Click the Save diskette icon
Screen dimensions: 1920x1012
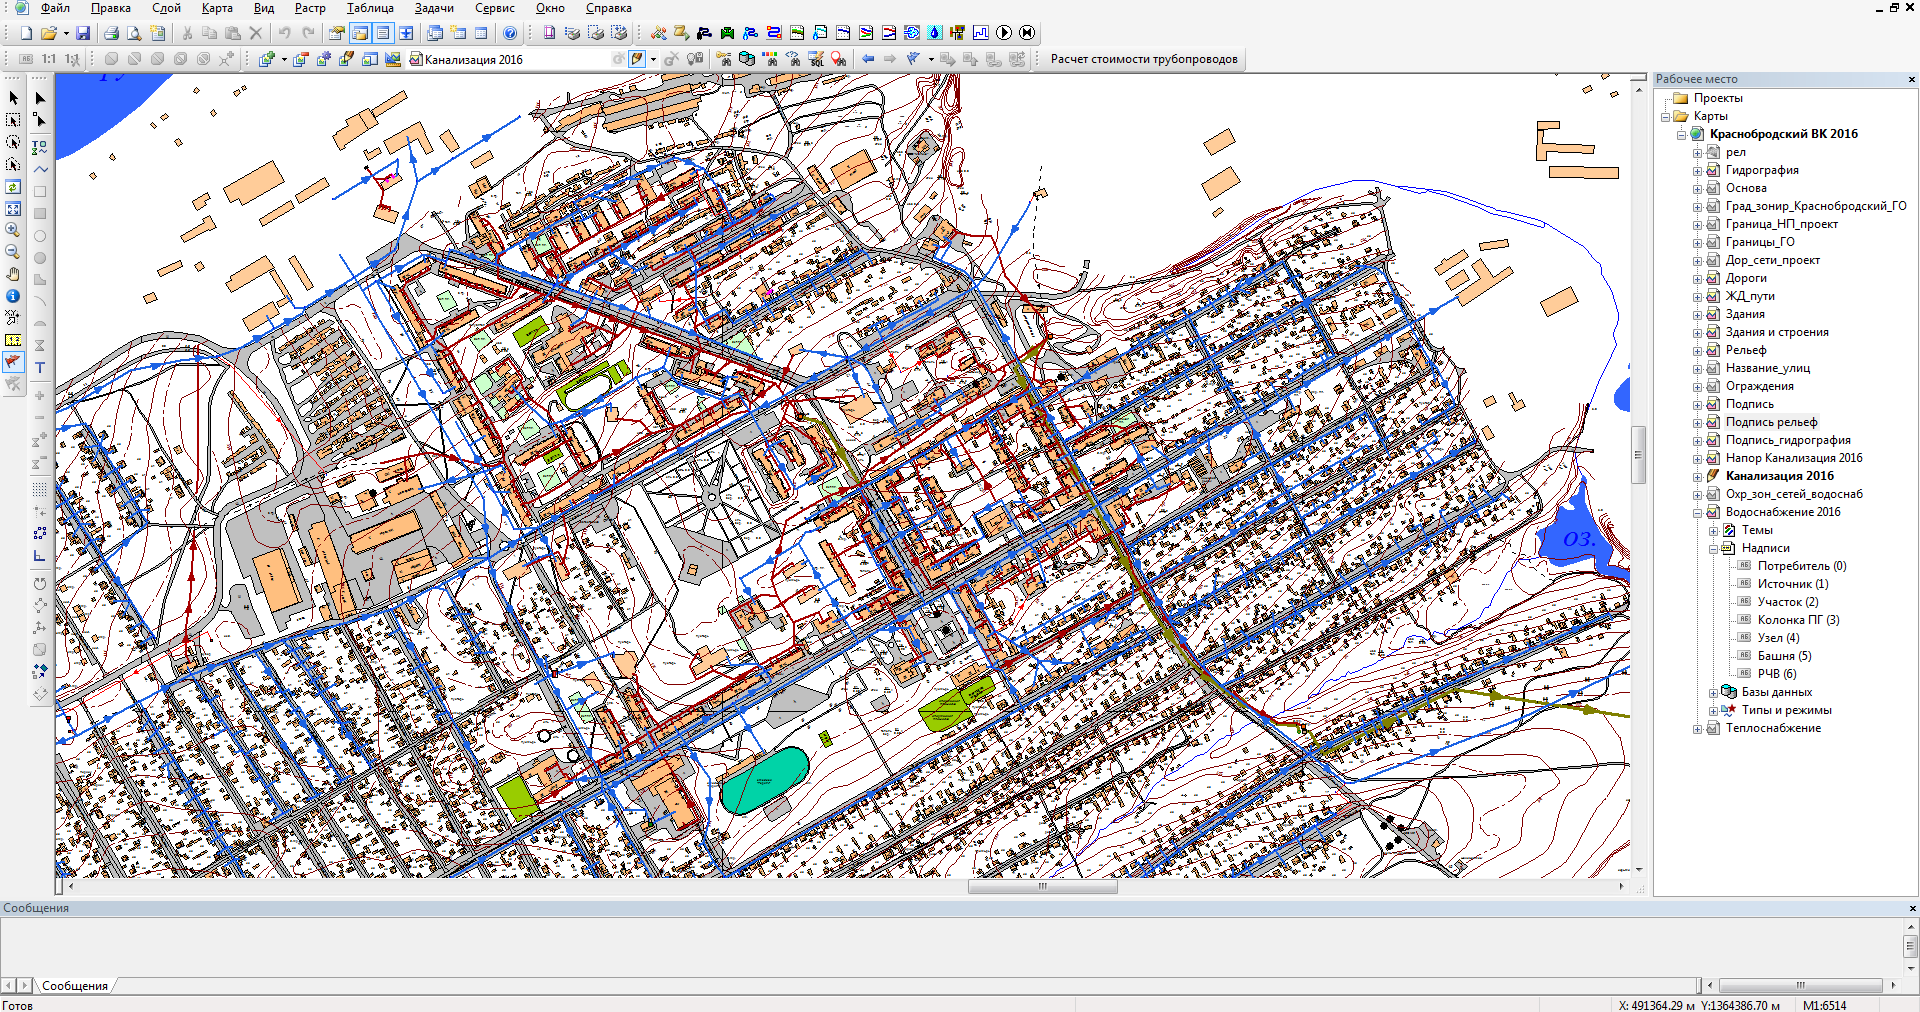point(83,33)
